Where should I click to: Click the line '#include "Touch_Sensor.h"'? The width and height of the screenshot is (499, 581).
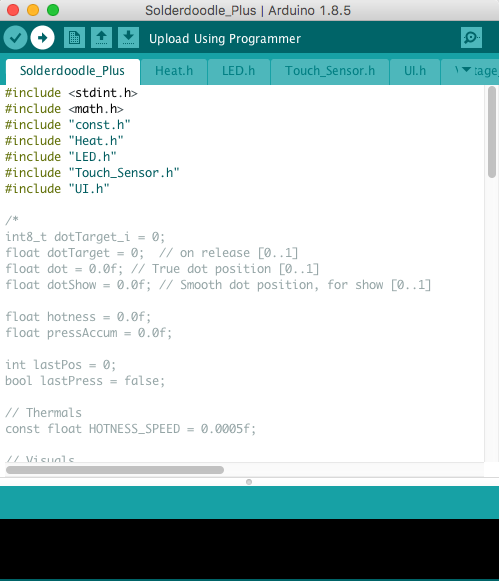92,173
